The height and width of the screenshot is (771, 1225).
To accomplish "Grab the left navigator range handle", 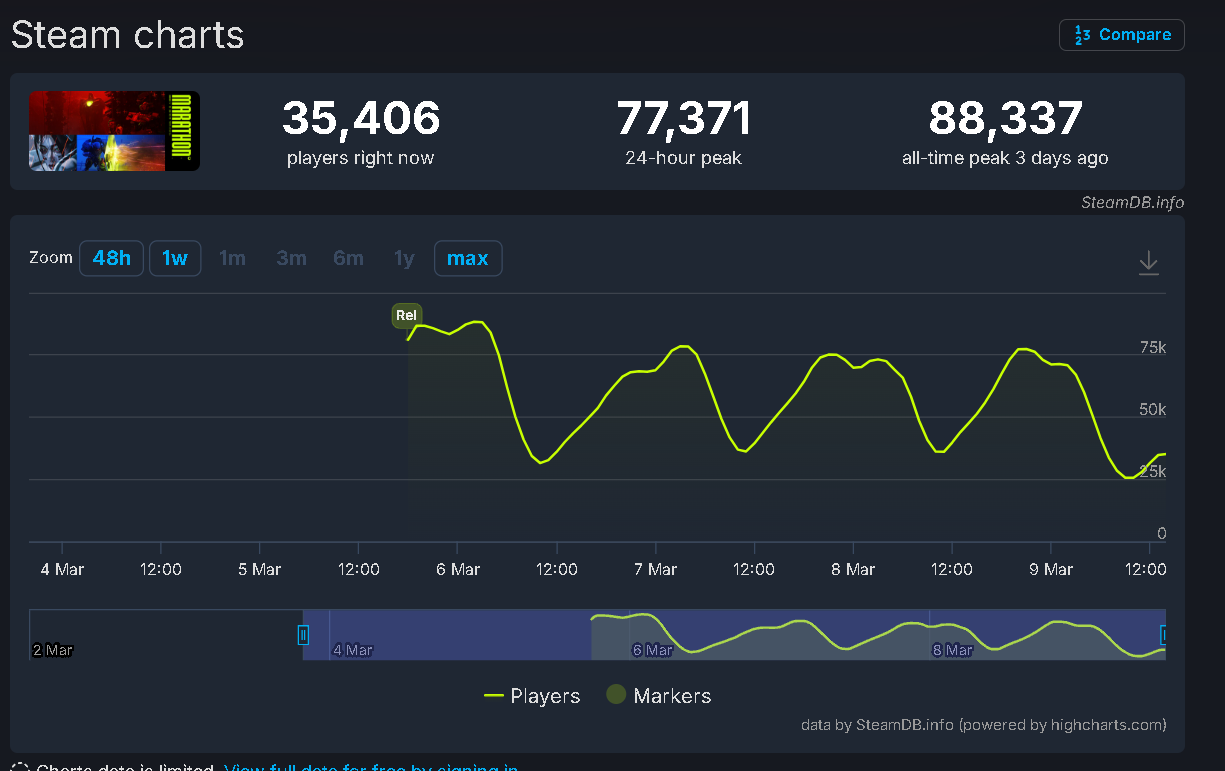I will 304,635.
